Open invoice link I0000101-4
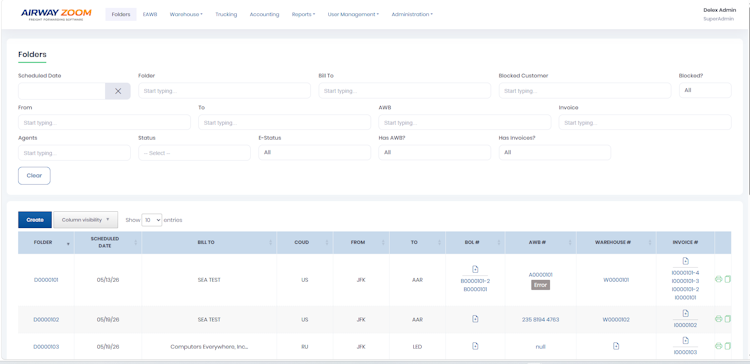This screenshot has width=750, height=364. [685, 273]
